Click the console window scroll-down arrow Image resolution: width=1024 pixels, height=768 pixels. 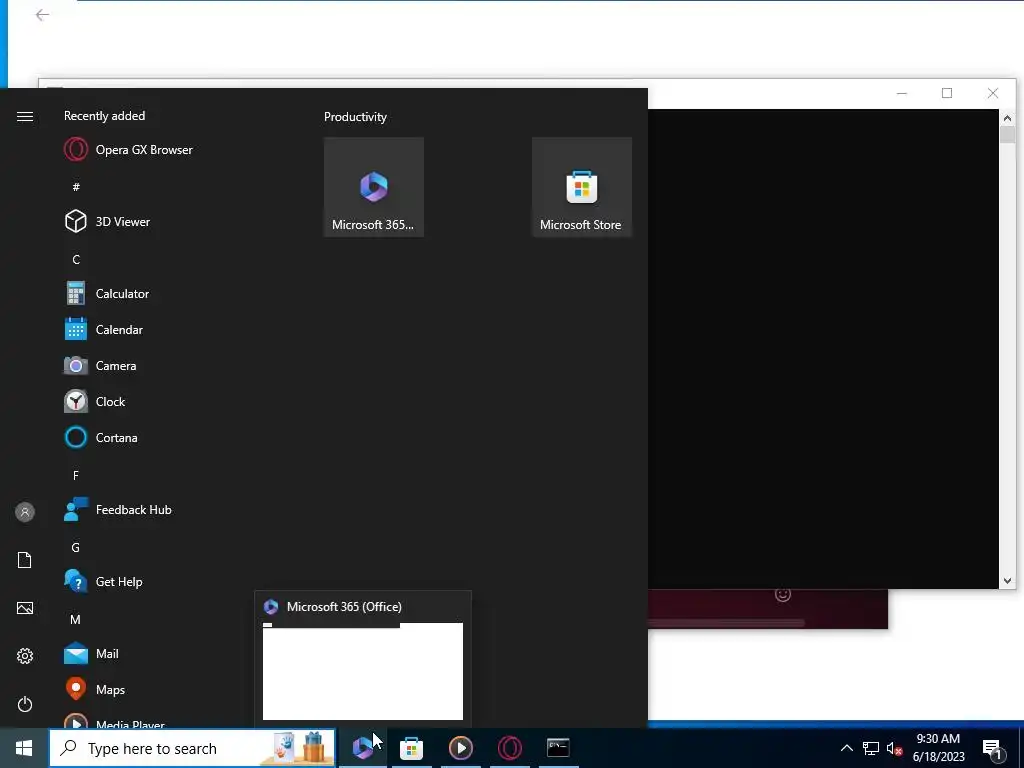[x=1007, y=580]
